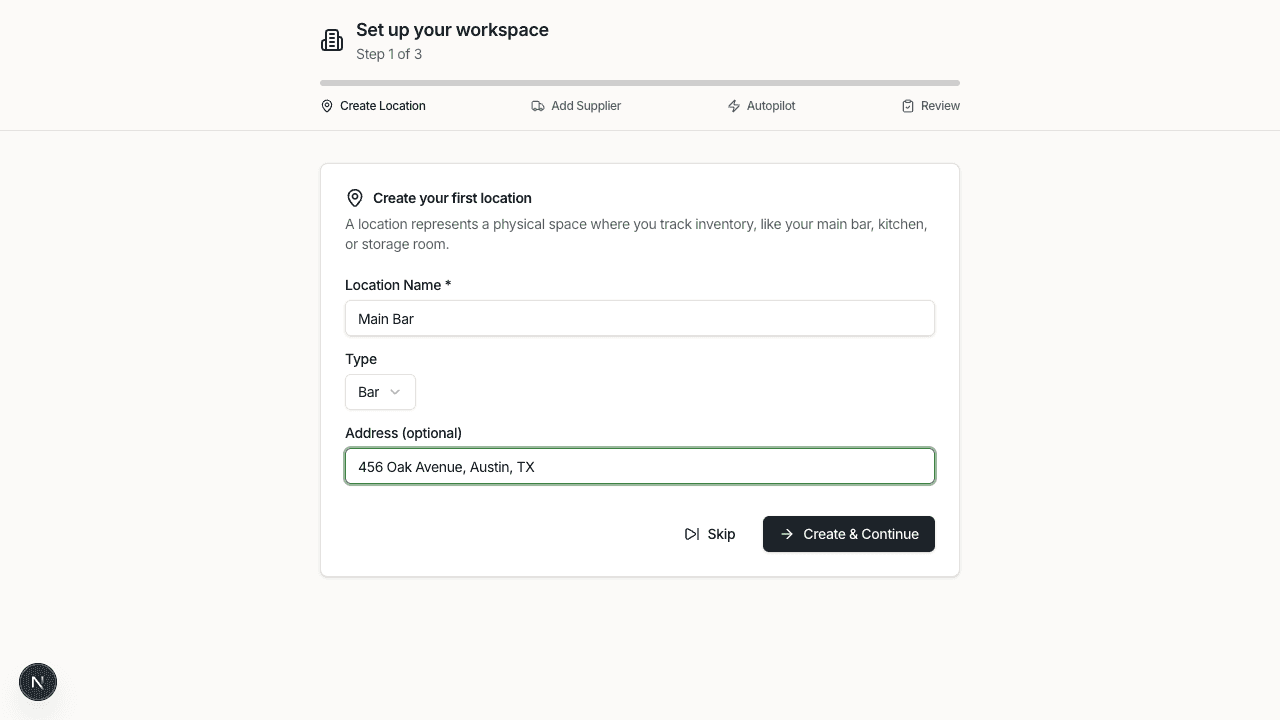Collapse the location Type combo box
This screenshot has width=1280, height=720.
[380, 392]
